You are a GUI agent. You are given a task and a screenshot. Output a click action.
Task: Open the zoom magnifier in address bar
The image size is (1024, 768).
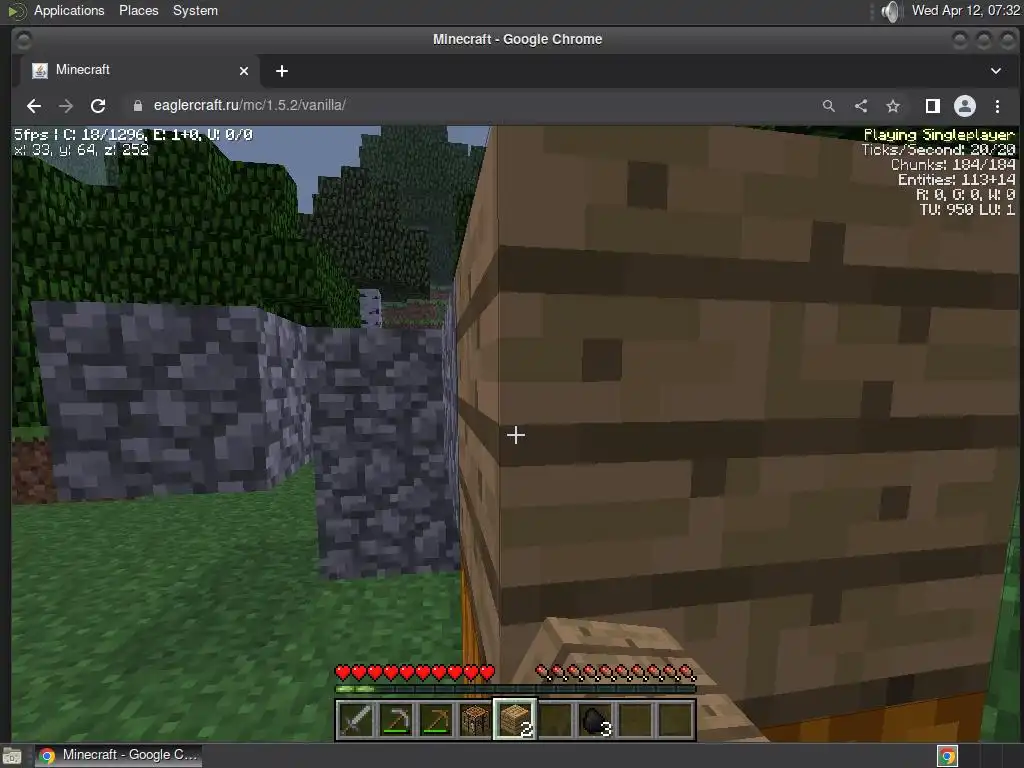(829, 106)
